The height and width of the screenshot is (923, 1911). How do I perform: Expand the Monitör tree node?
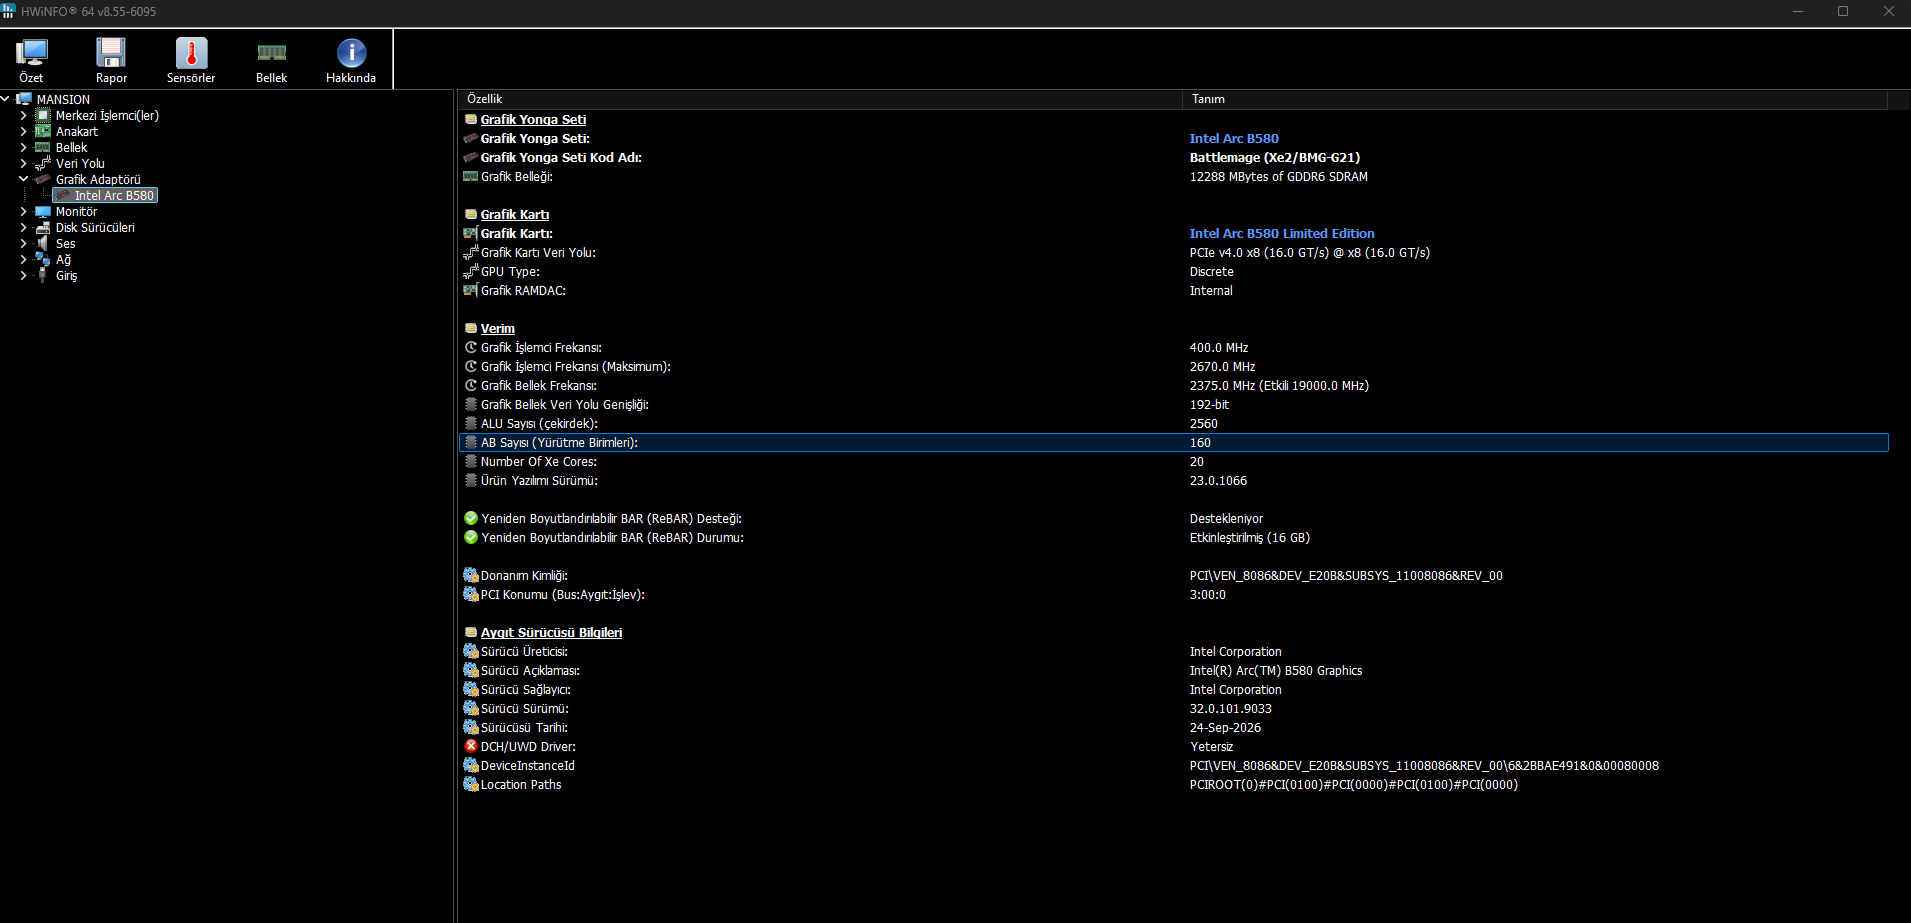tap(23, 212)
